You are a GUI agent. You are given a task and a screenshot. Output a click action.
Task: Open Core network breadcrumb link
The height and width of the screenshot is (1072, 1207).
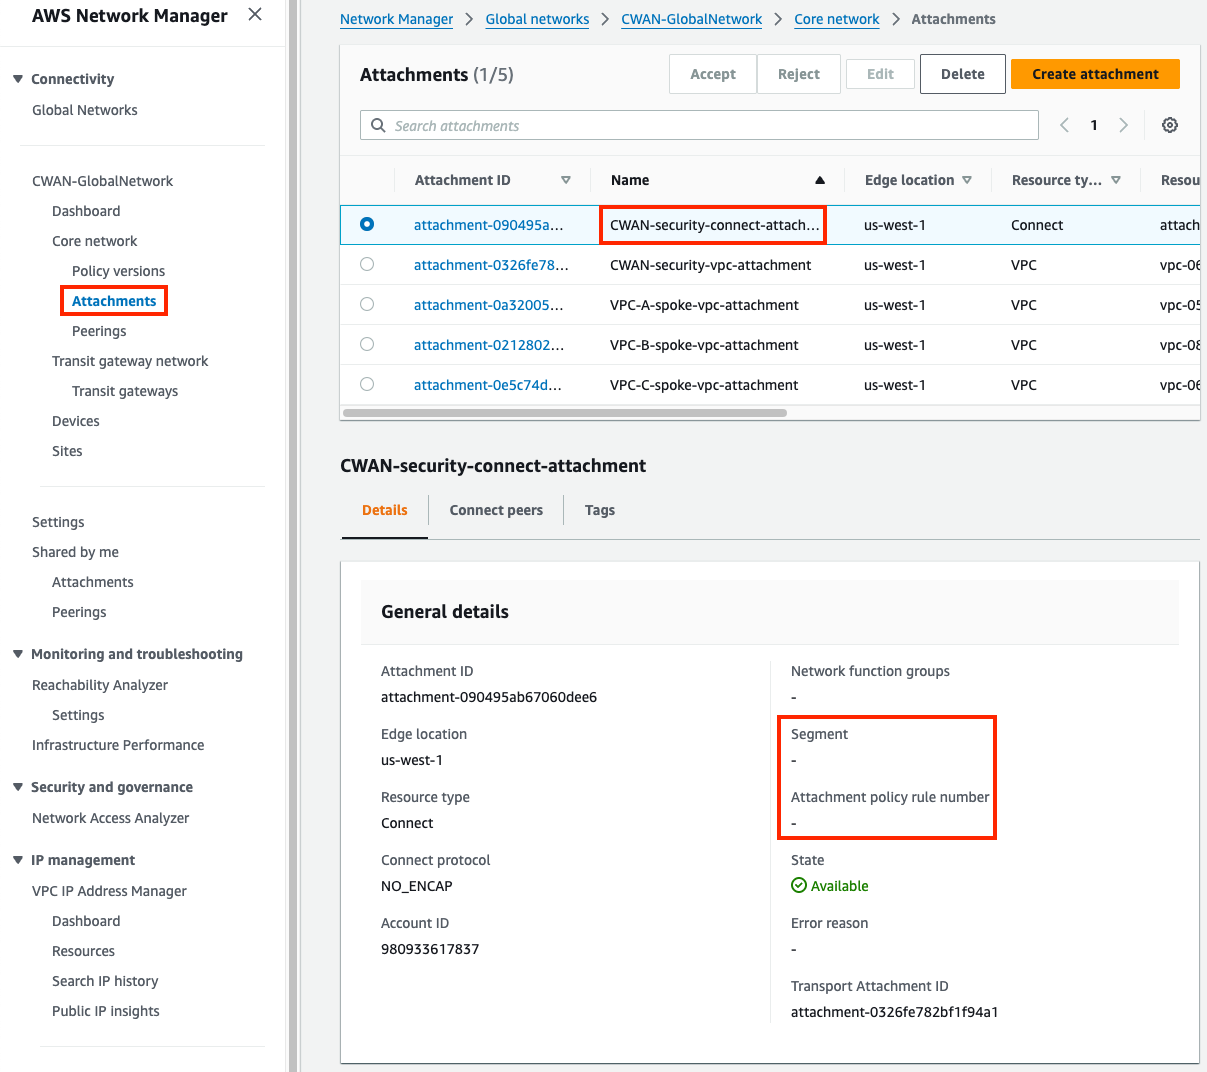tap(837, 19)
